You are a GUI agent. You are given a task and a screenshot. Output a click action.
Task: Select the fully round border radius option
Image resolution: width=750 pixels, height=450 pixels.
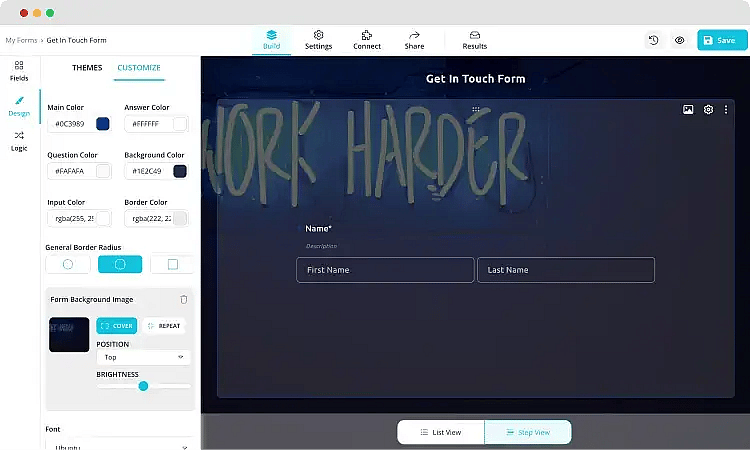[x=68, y=264]
